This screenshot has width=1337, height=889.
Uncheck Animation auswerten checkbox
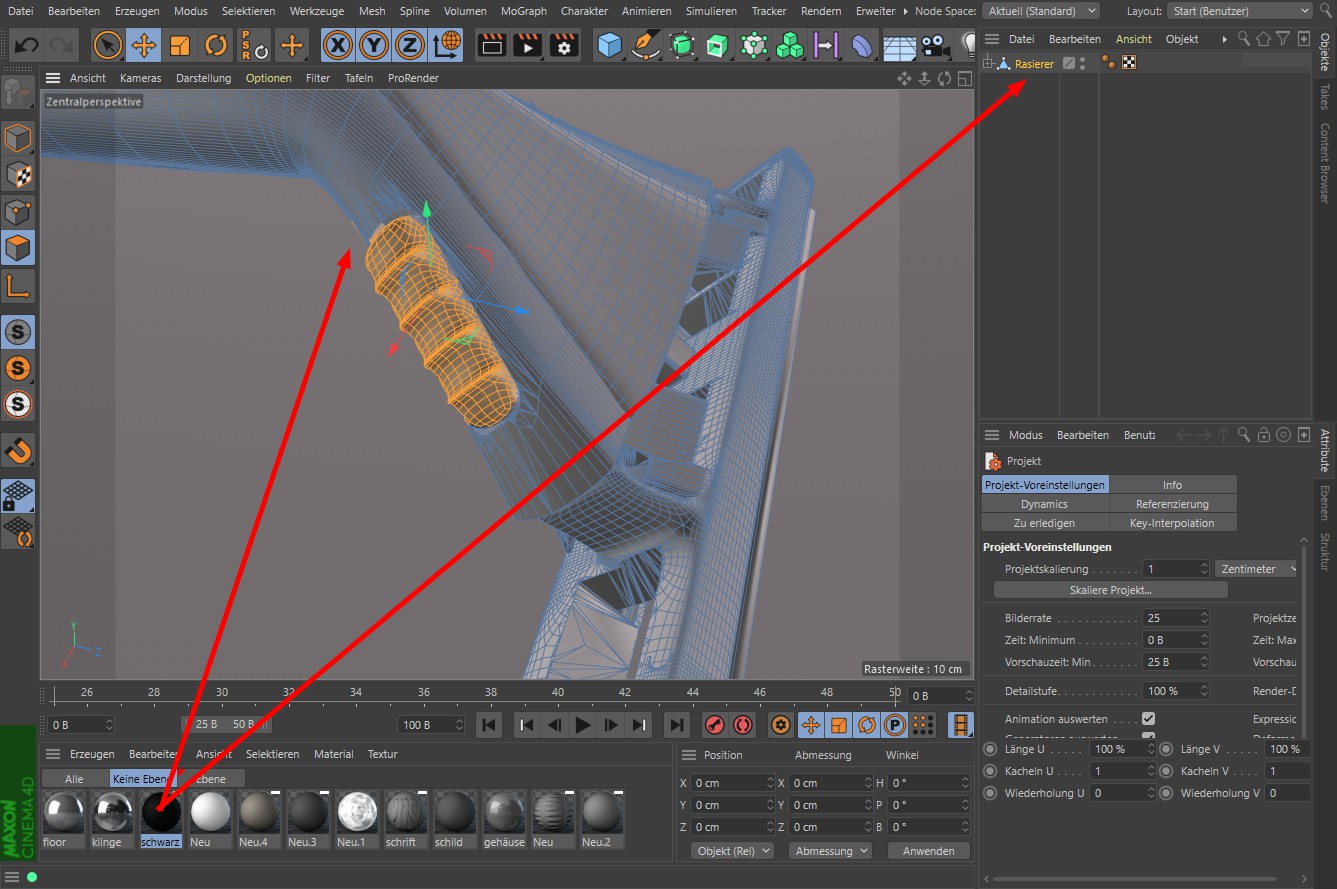(1148, 719)
